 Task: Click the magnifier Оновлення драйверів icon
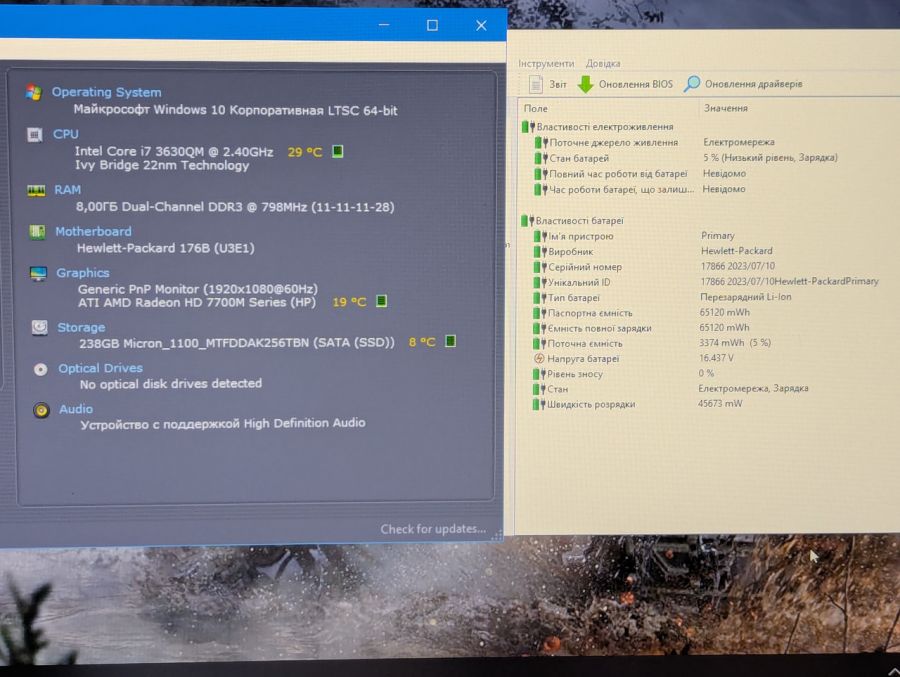tap(692, 84)
